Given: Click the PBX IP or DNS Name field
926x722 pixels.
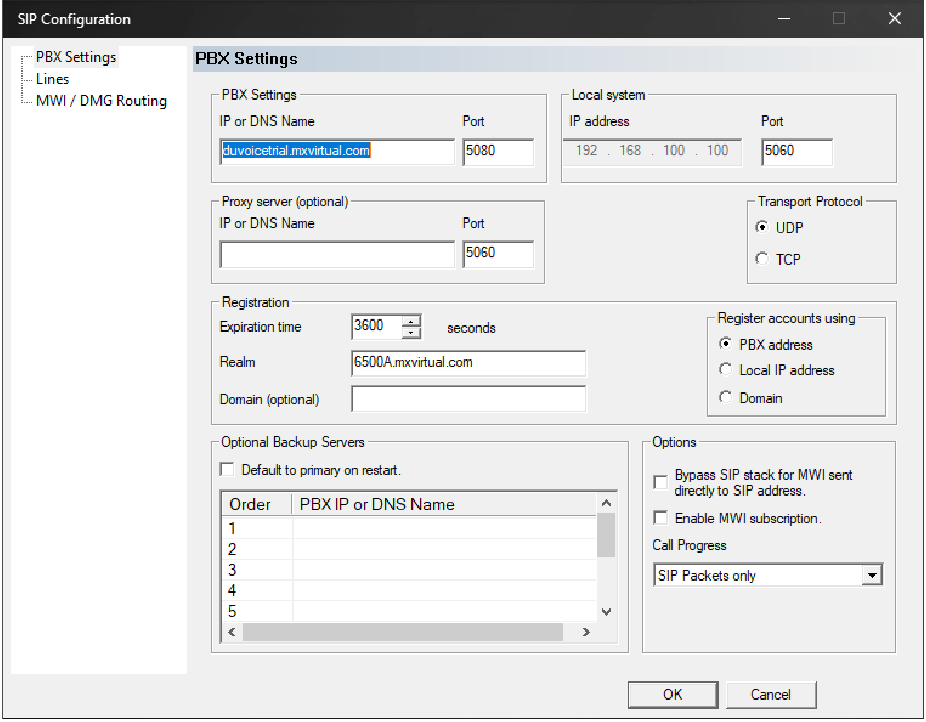Looking at the screenshot, I should (336, 152).
